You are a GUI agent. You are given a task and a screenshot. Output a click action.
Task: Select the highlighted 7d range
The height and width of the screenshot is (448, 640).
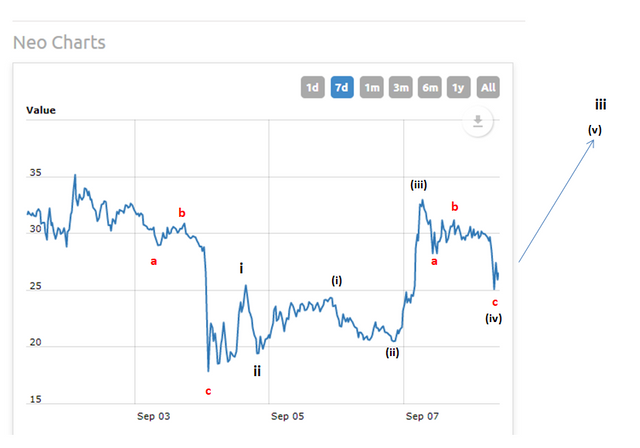click(x=342, y=87)
